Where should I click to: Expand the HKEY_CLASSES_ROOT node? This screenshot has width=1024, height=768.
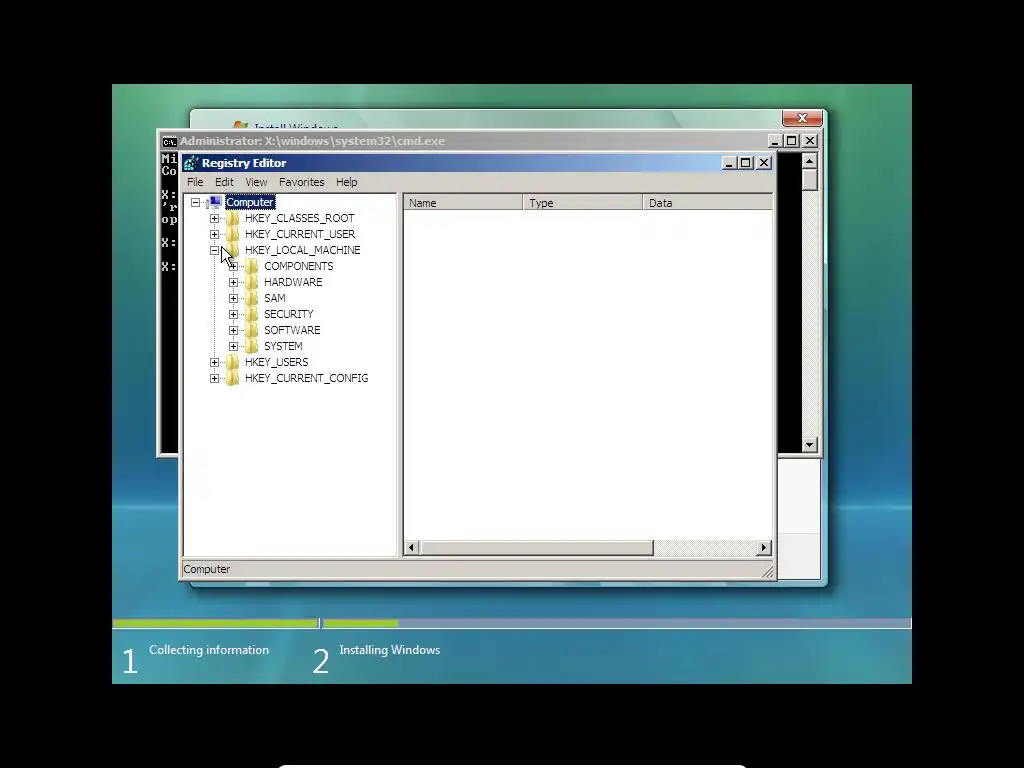click(x=214, y=218)
